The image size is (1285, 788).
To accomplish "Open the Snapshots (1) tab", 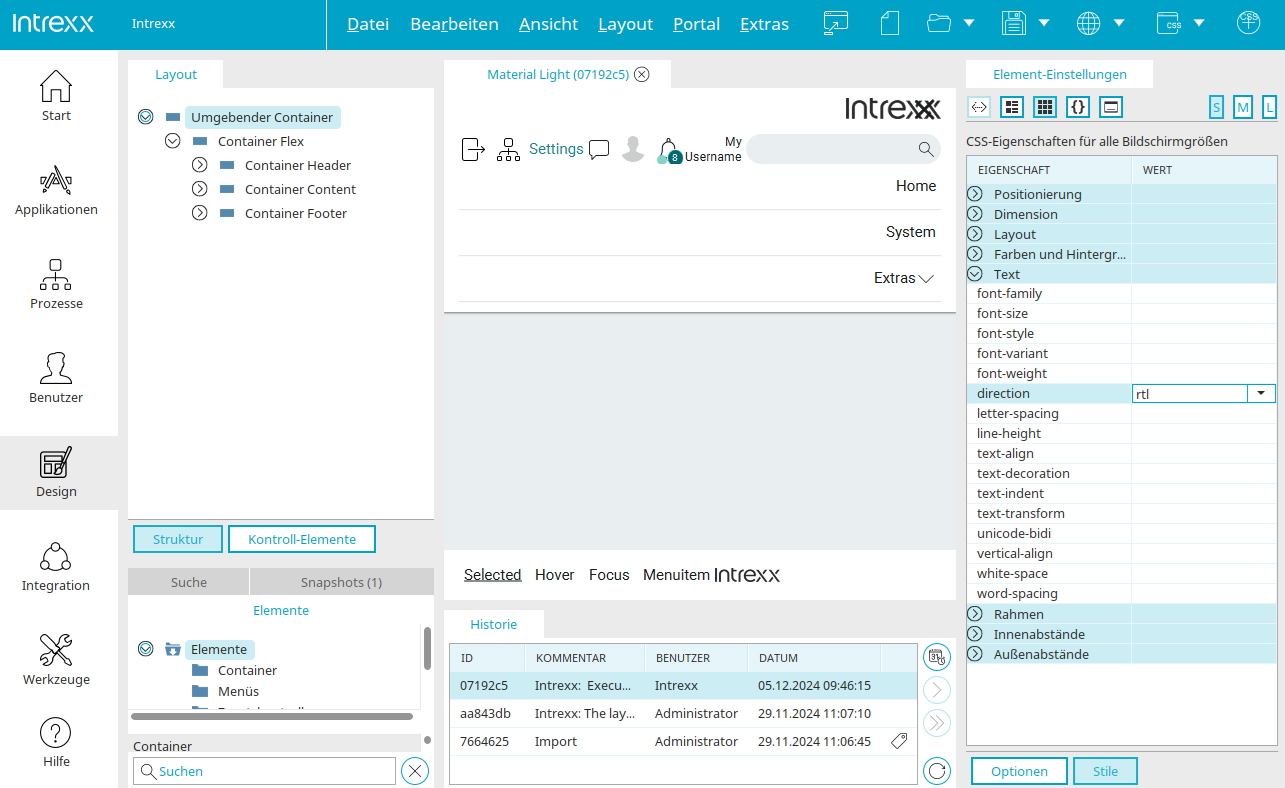I will point(342,582).
